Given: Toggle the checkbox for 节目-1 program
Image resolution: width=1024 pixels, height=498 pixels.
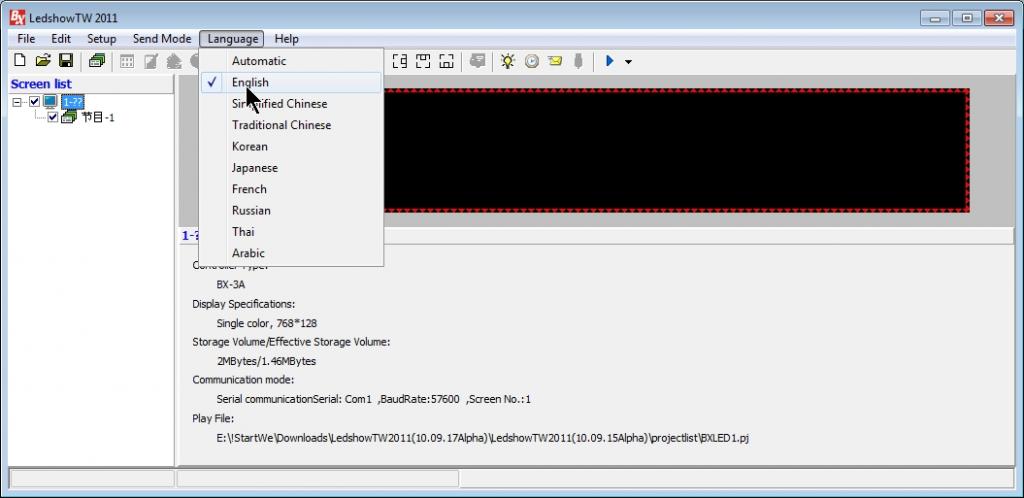Looking at the screenshot, I should [53, 117].
